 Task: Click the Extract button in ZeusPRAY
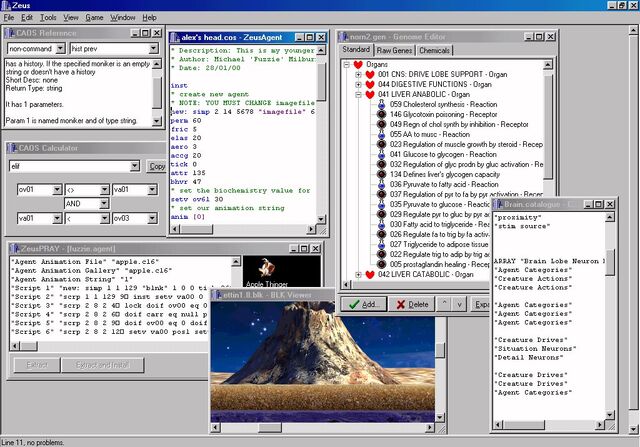[x=37, y=365]
